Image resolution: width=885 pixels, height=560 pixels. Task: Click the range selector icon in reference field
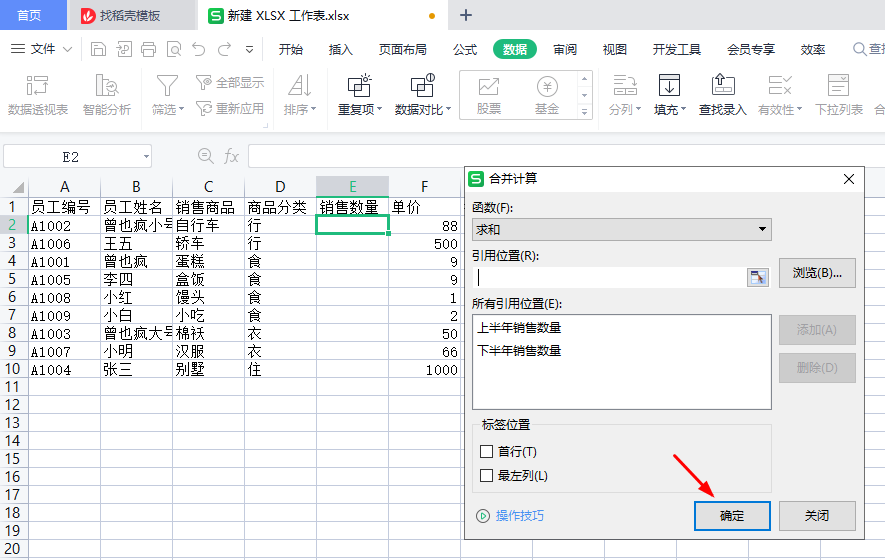[757, 277]
